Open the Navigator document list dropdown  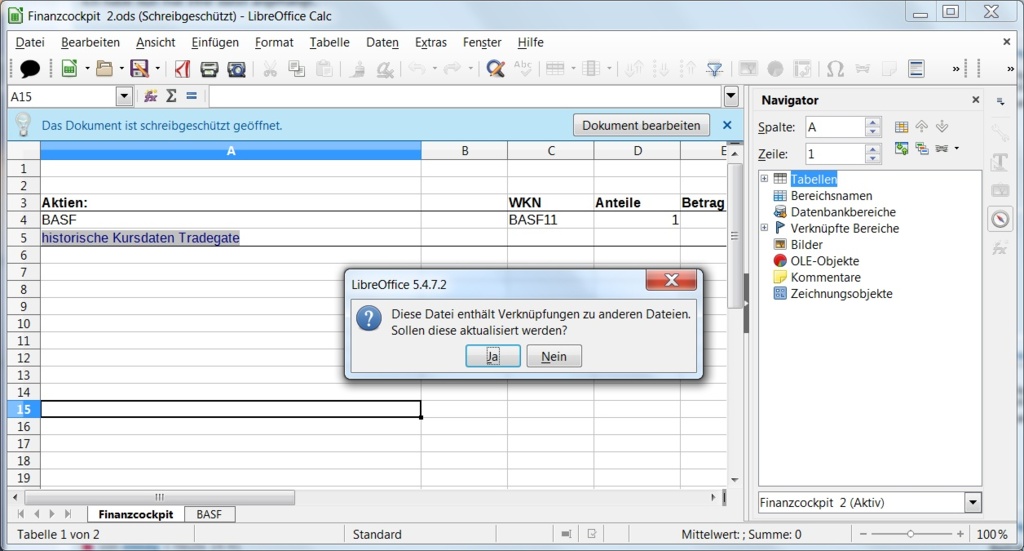(x=972, y=502)
